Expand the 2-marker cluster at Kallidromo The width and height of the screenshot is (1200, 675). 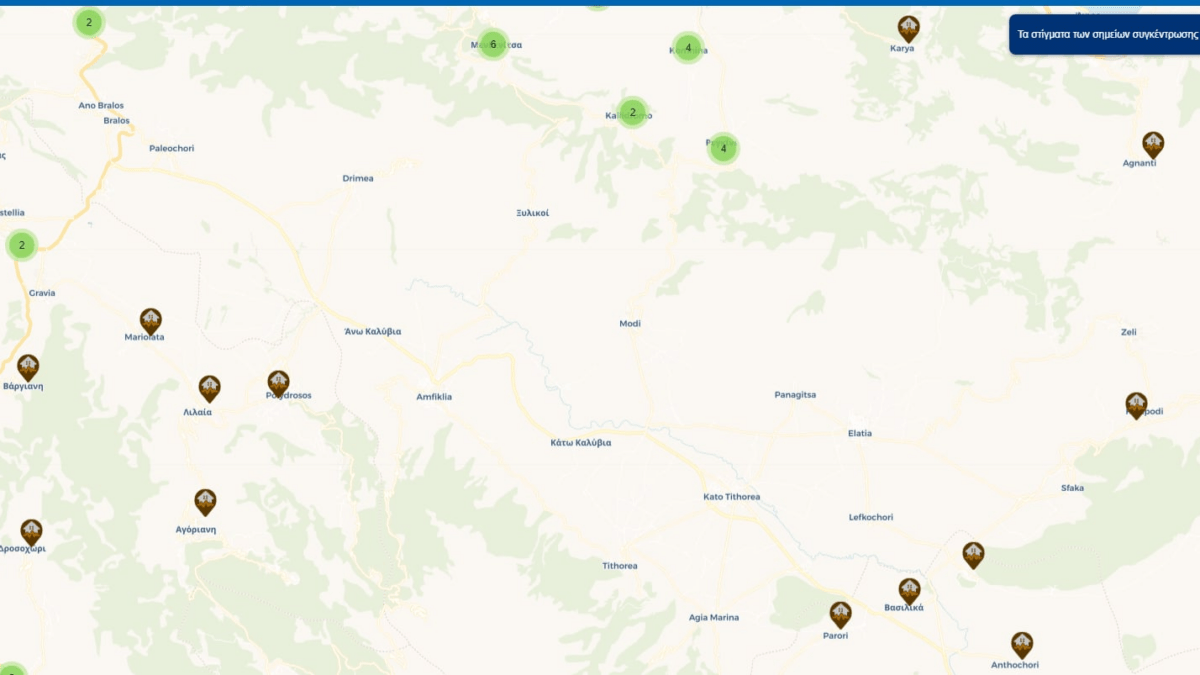(x=632, y=113)
